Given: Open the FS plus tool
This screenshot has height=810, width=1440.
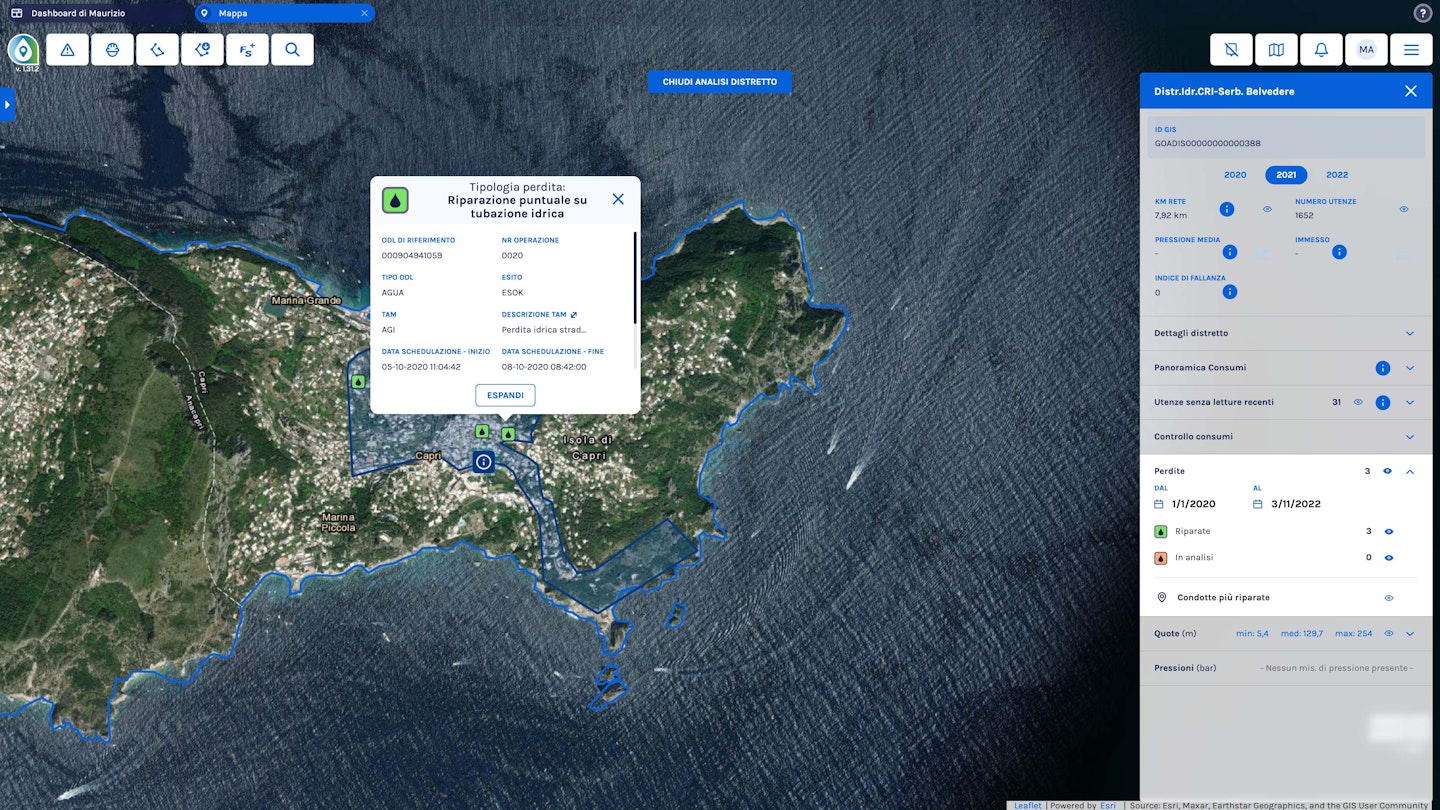Looking at the screenshot, I should coord(247,50).
